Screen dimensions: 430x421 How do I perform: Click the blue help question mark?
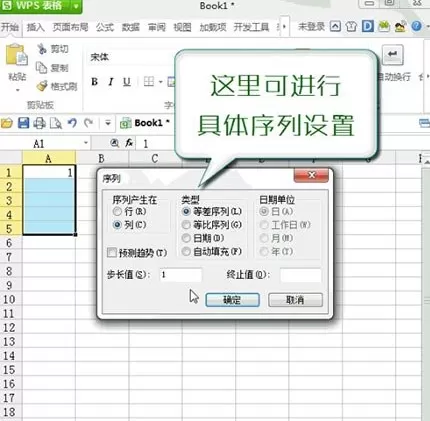417,26
